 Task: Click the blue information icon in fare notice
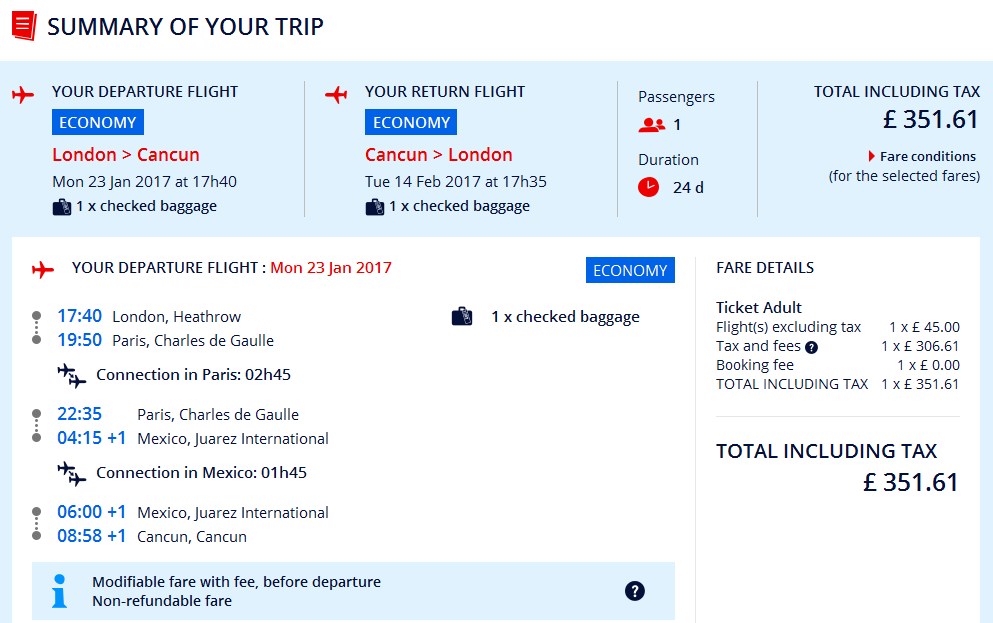coord(60,591)
